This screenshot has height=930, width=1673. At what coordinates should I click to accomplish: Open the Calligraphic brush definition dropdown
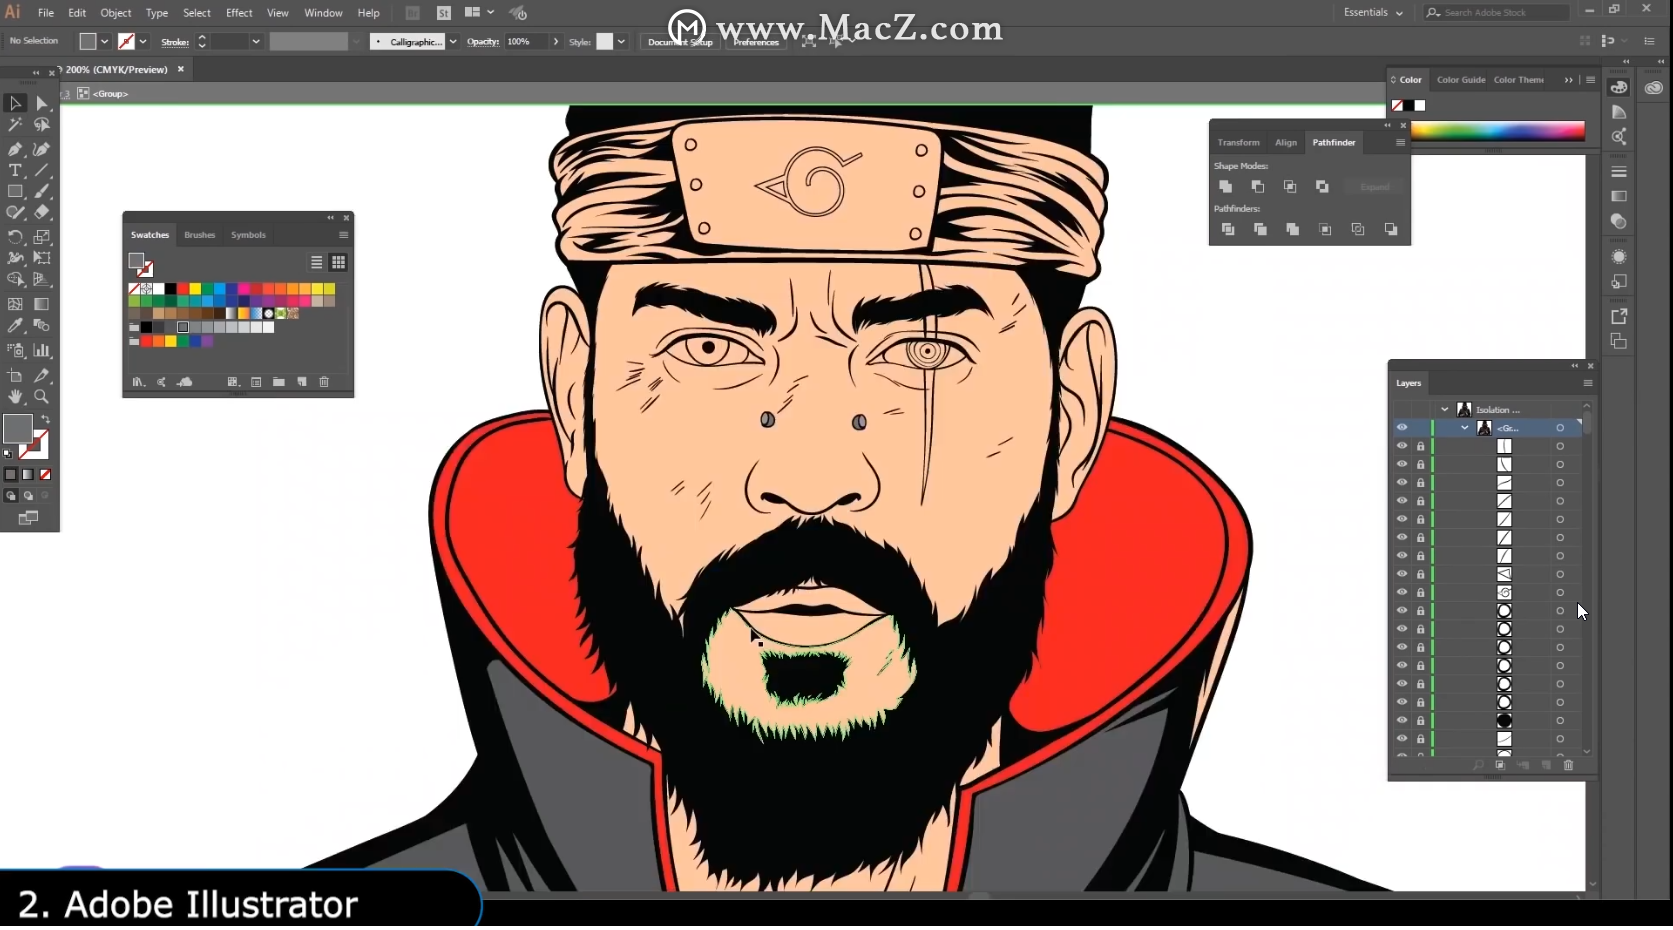[x=453, y=42]
